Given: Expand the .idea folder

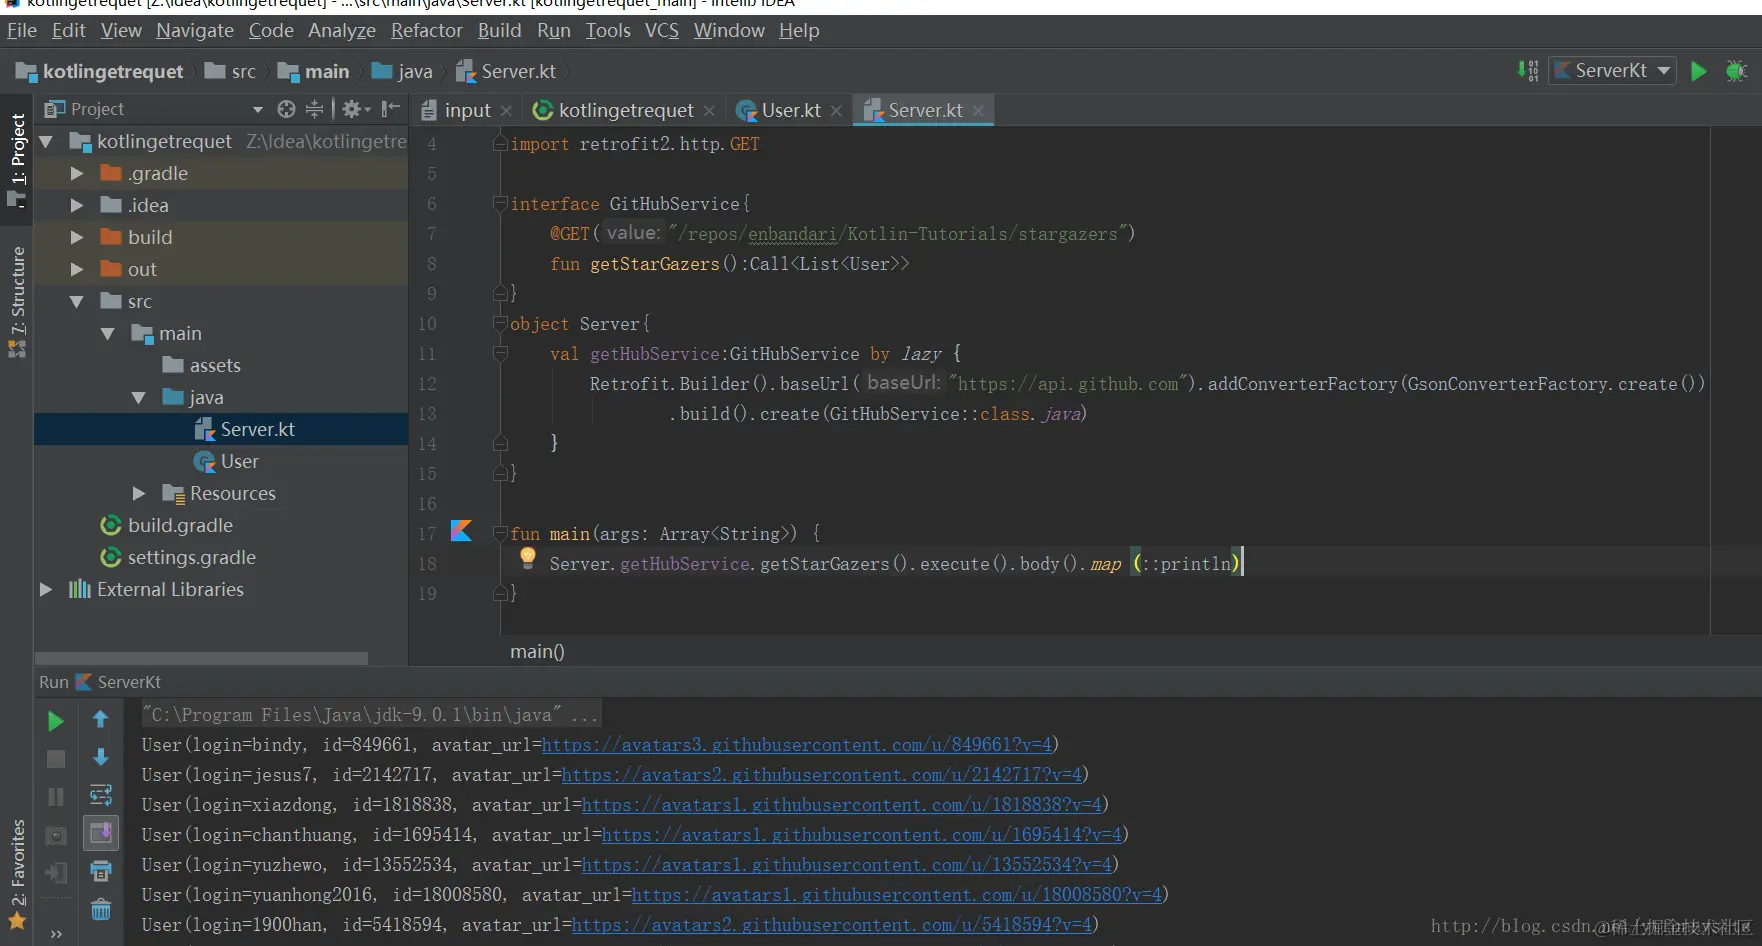Looking at the screenshot, I should 77,206.
